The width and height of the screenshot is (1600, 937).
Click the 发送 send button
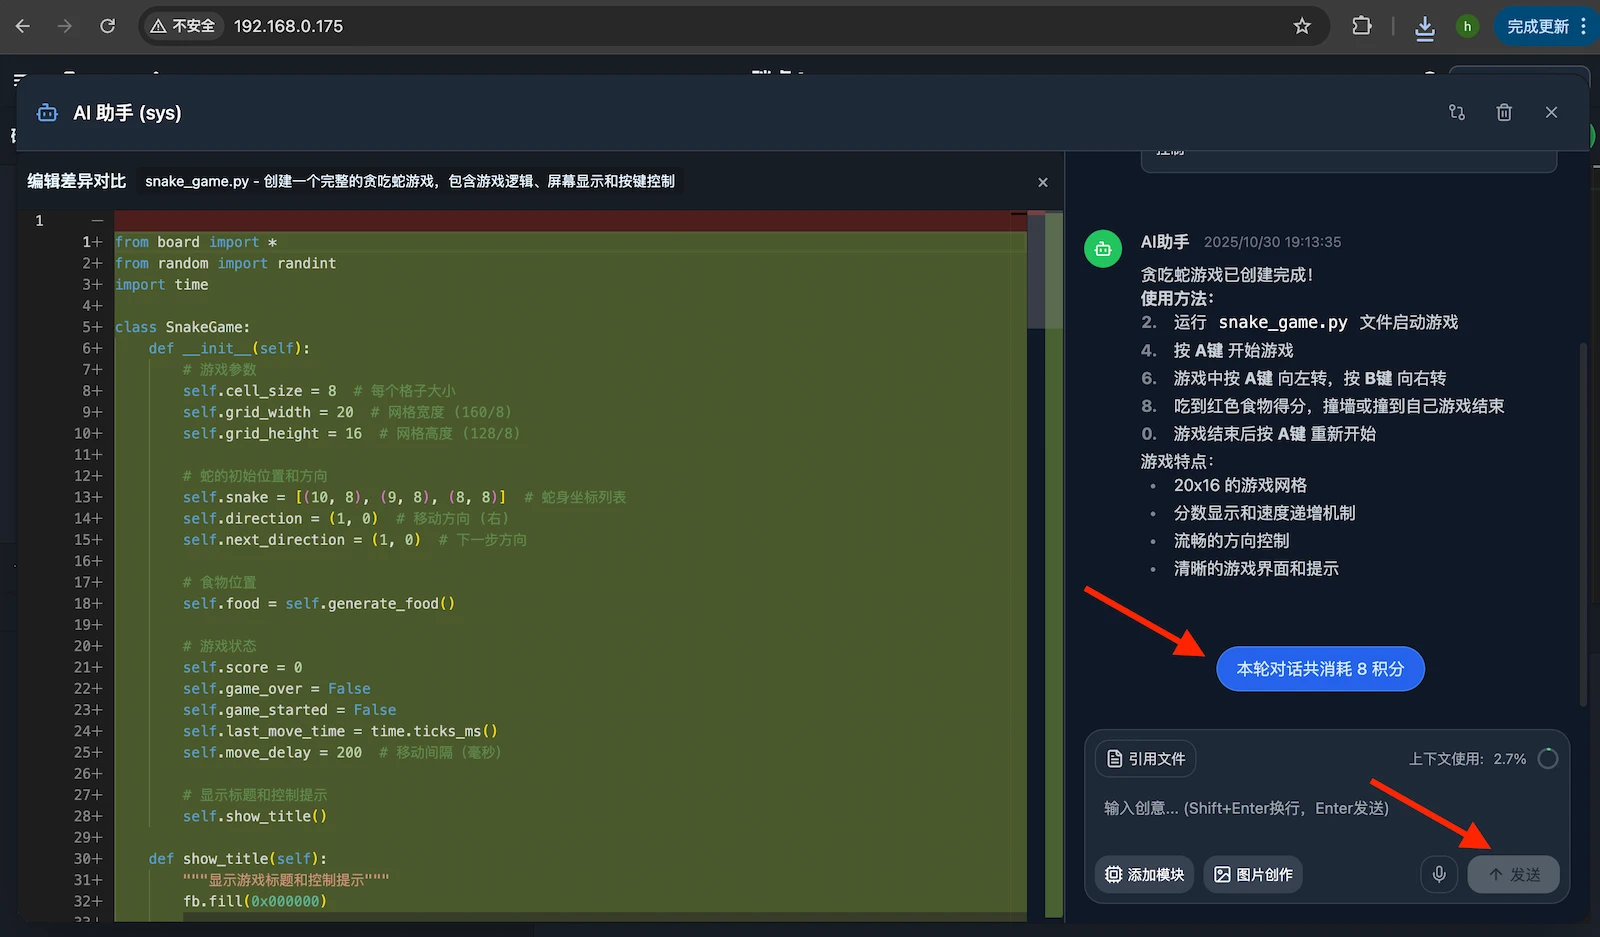(x=1513, y=874)
